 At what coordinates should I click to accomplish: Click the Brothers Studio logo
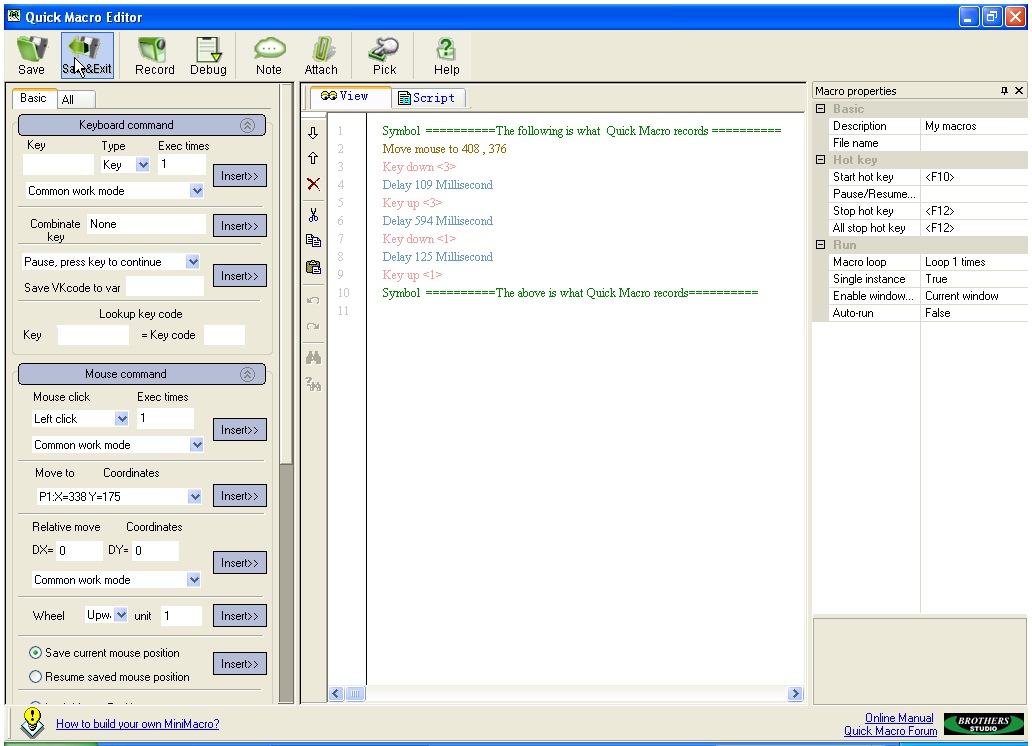coord(983,724)
